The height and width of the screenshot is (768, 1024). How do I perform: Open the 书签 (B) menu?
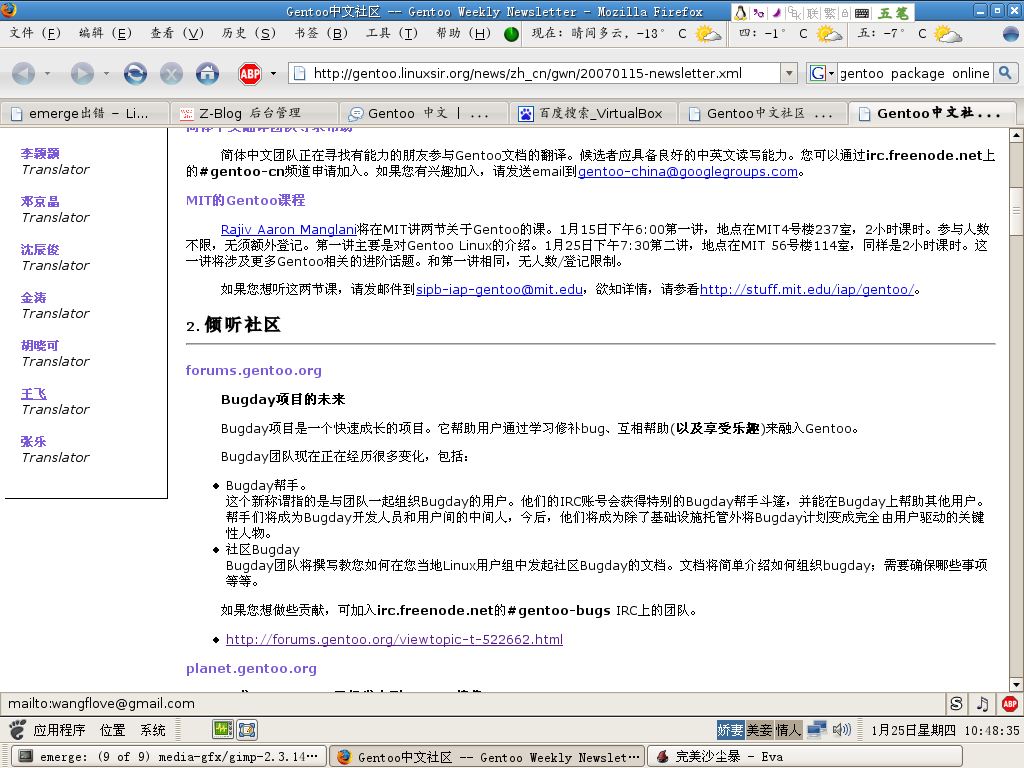tap(321, 33)
